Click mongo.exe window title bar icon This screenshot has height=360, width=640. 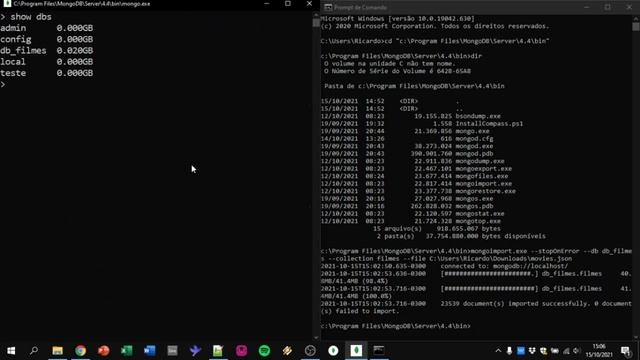(7, 4)
